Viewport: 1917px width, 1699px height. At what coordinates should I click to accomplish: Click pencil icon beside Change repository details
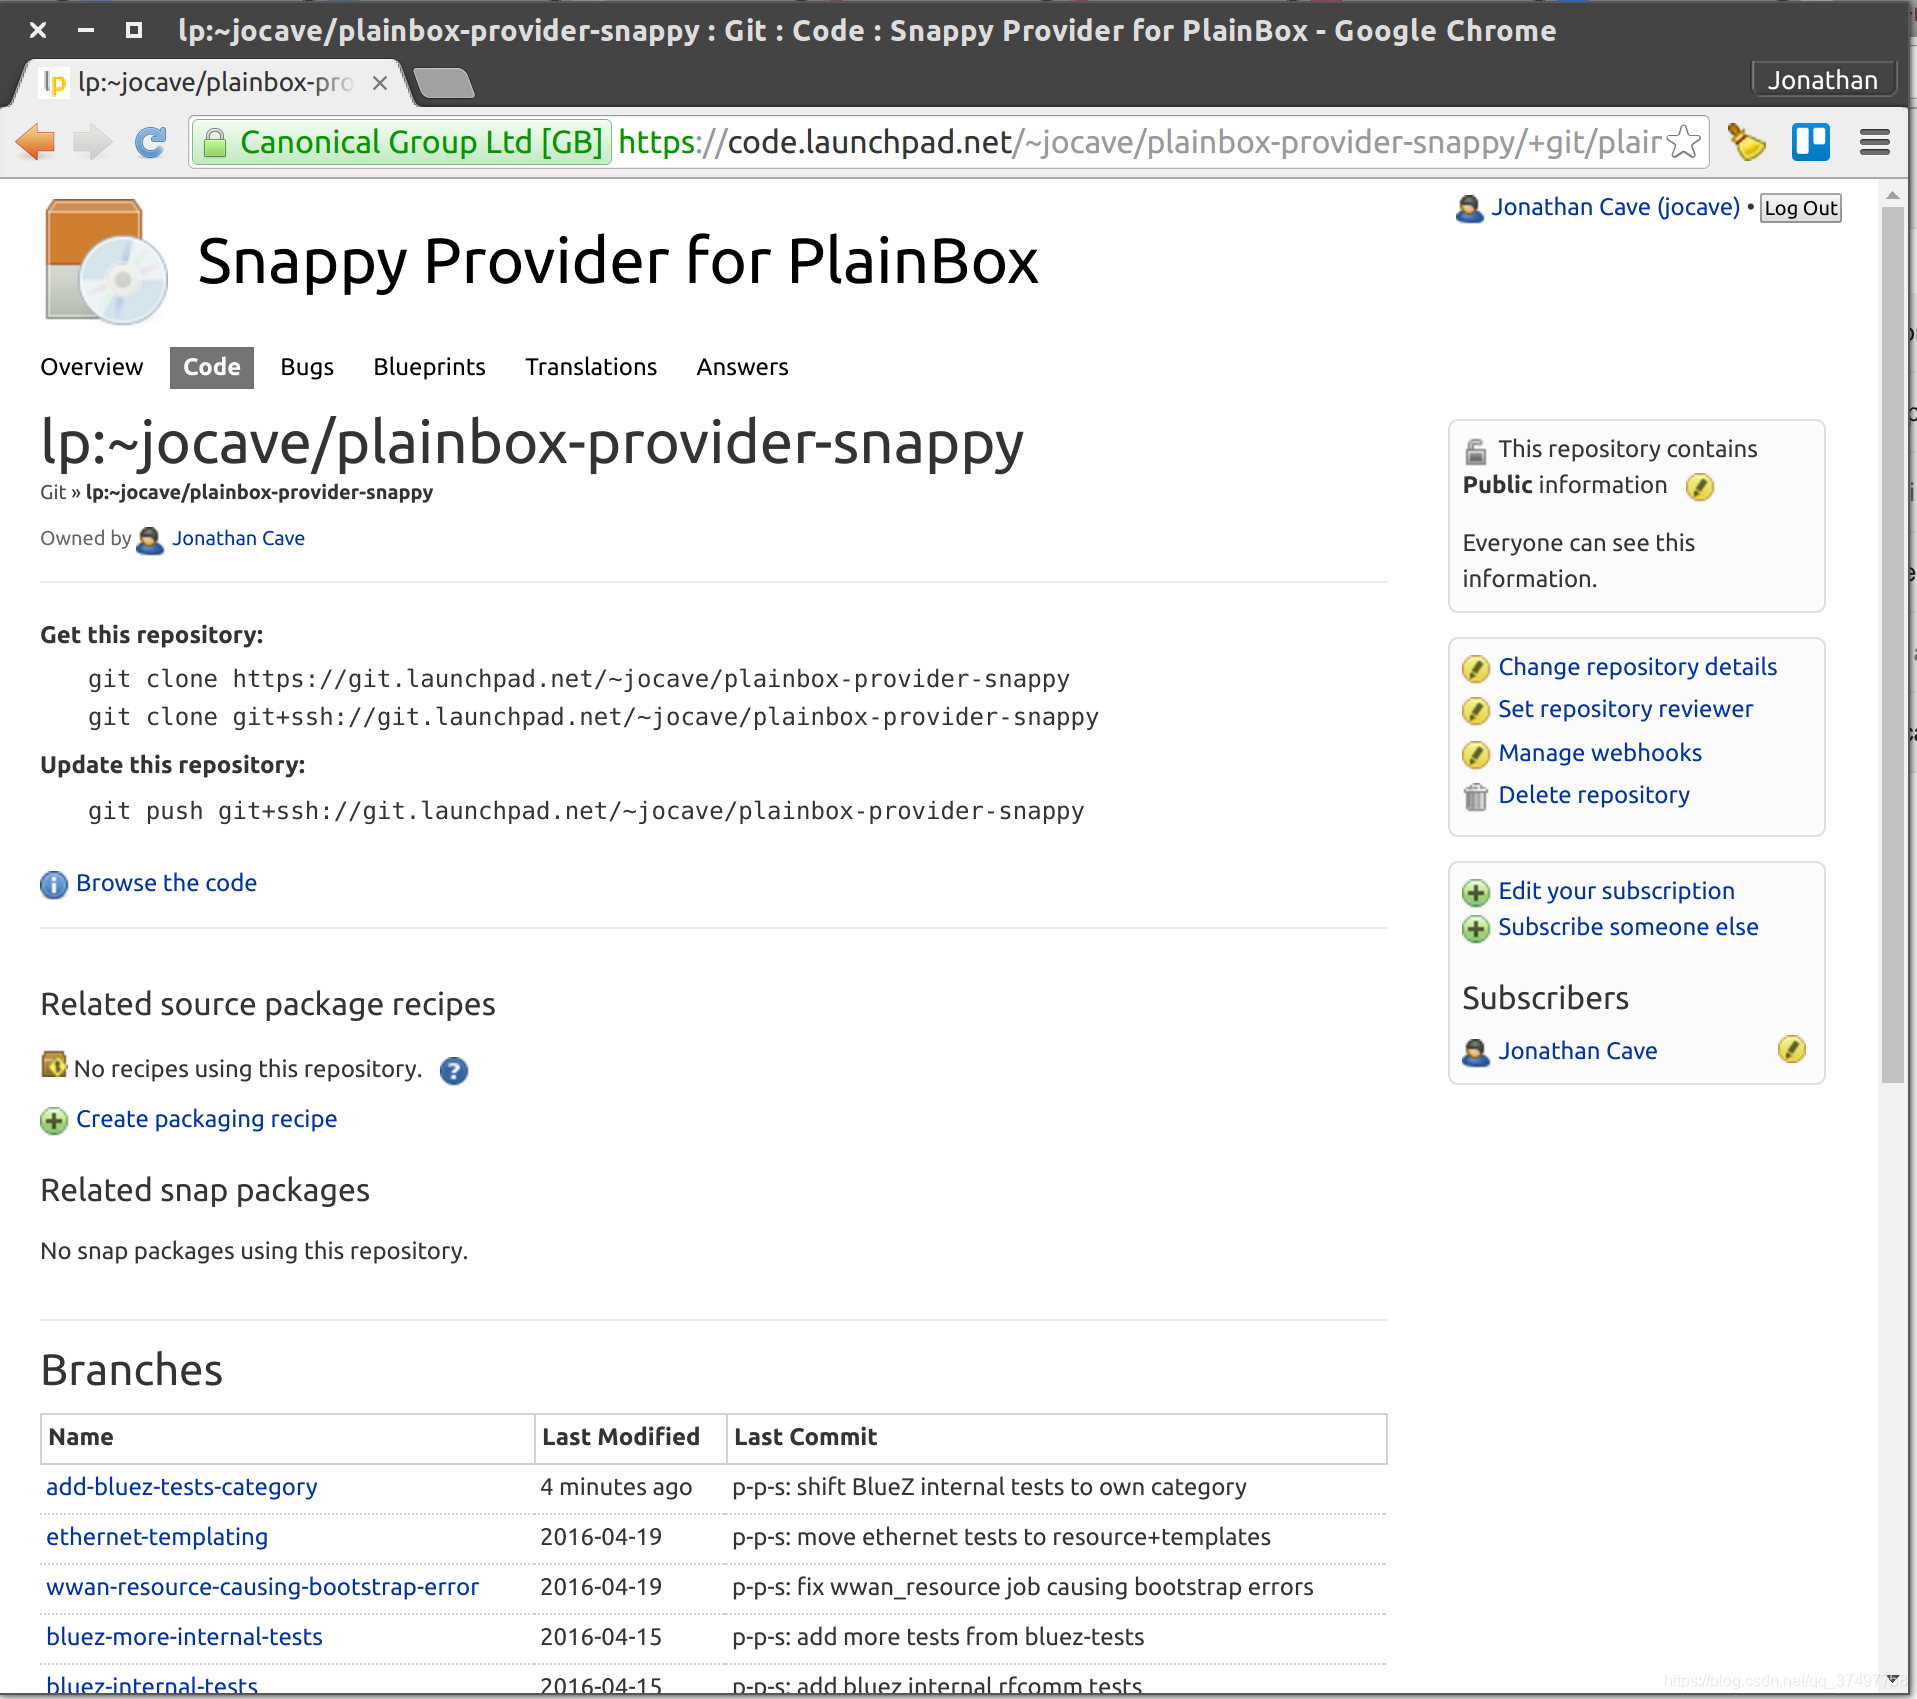tap(1476, 669)
